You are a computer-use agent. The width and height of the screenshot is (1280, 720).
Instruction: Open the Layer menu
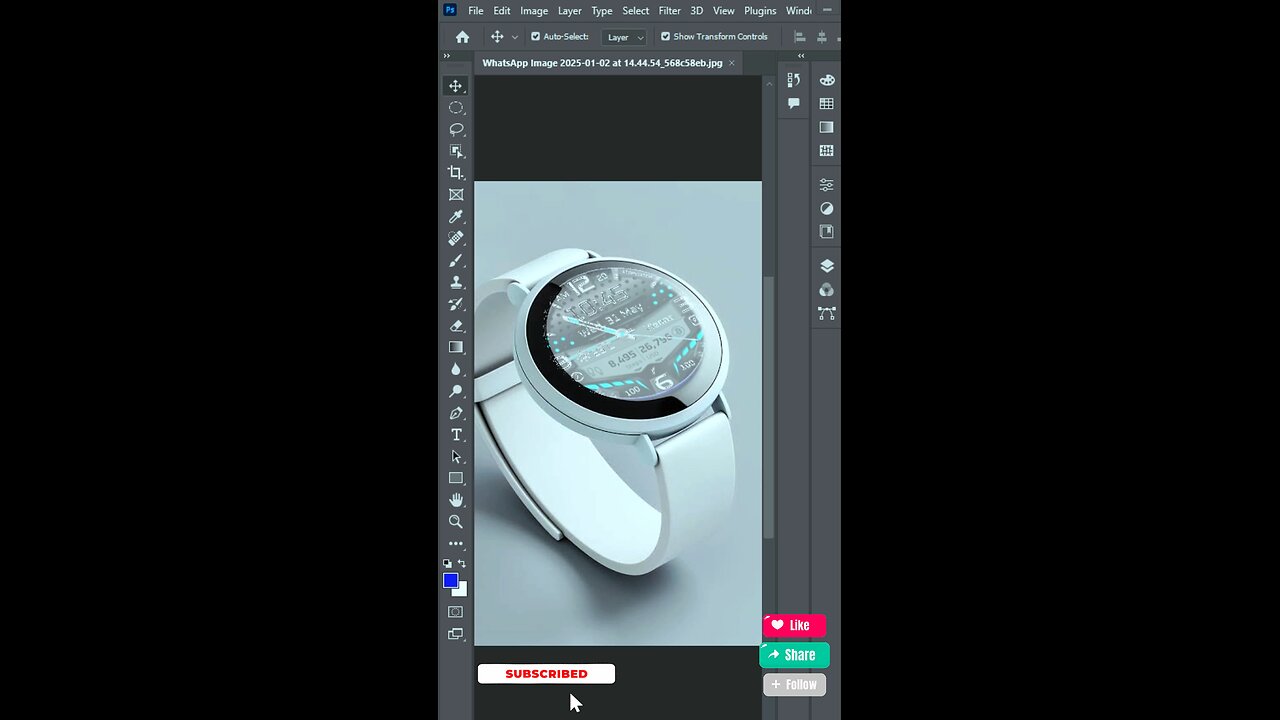point(570,11)
